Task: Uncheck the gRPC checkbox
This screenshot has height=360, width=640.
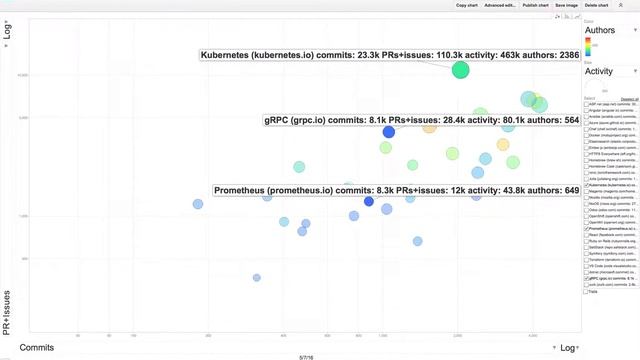Action: coord(587,278)
